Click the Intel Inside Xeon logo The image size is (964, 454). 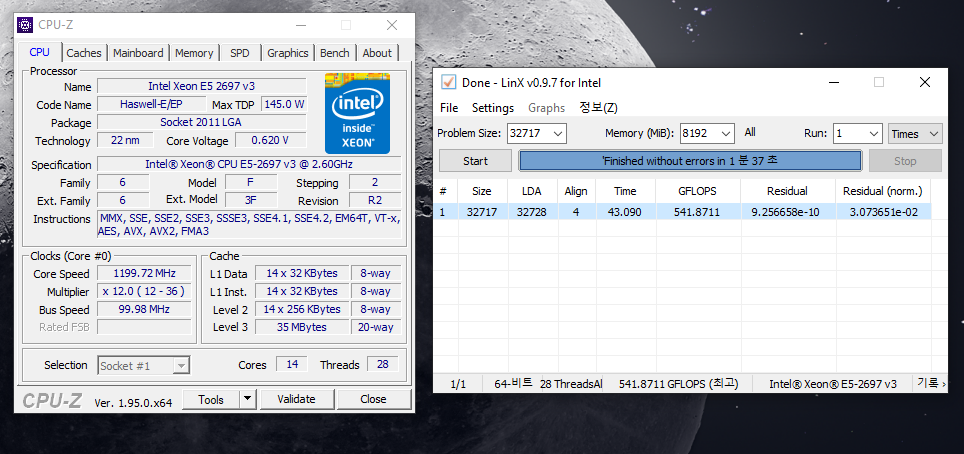(x=357, y=113)
